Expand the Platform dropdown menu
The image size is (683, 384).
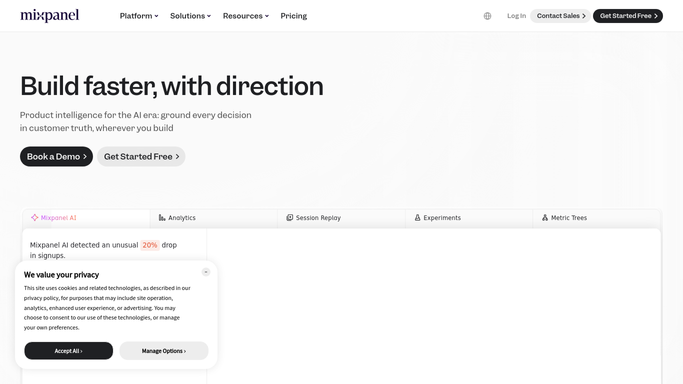tap(139, 16)
